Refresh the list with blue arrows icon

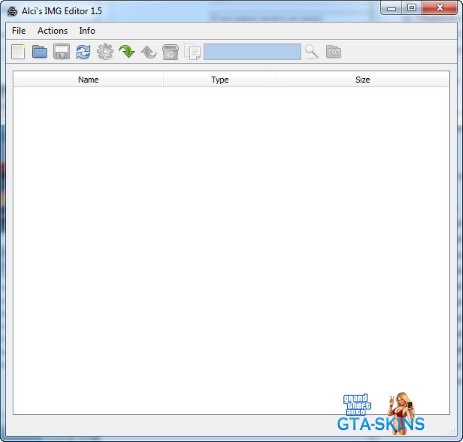[83, 52]
